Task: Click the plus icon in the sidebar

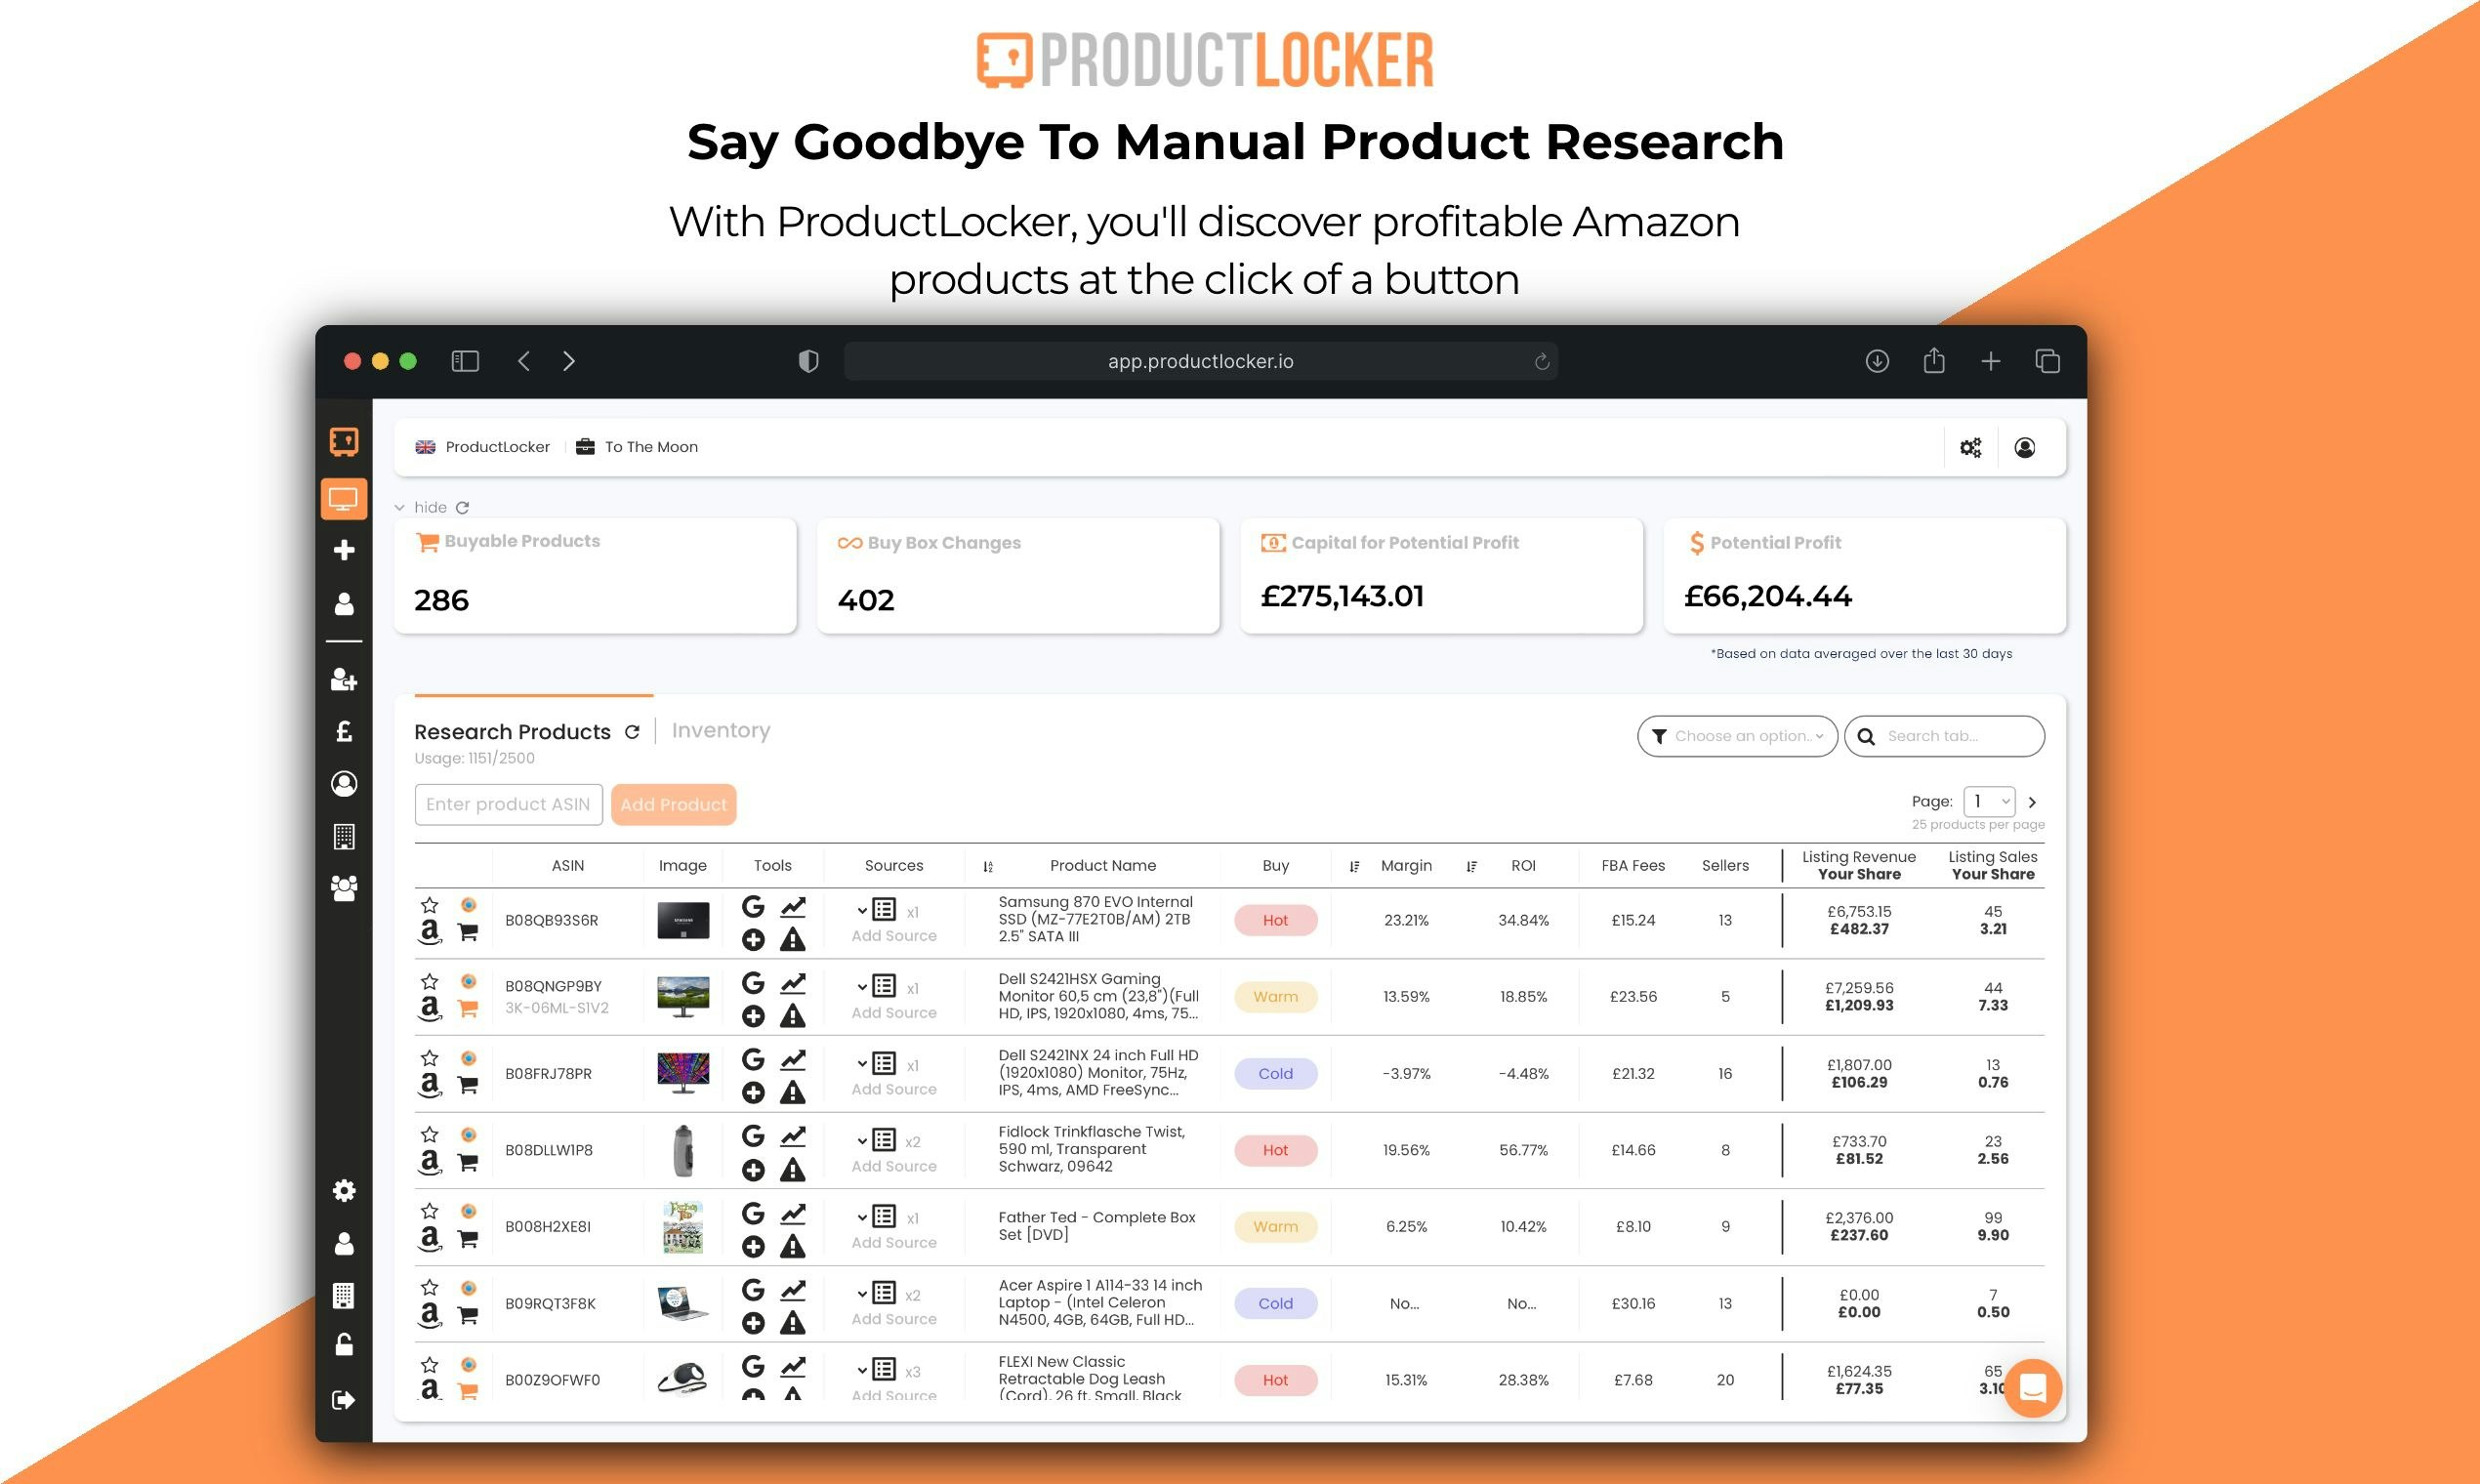Action: pyautogui.click(x=343, y=550)
